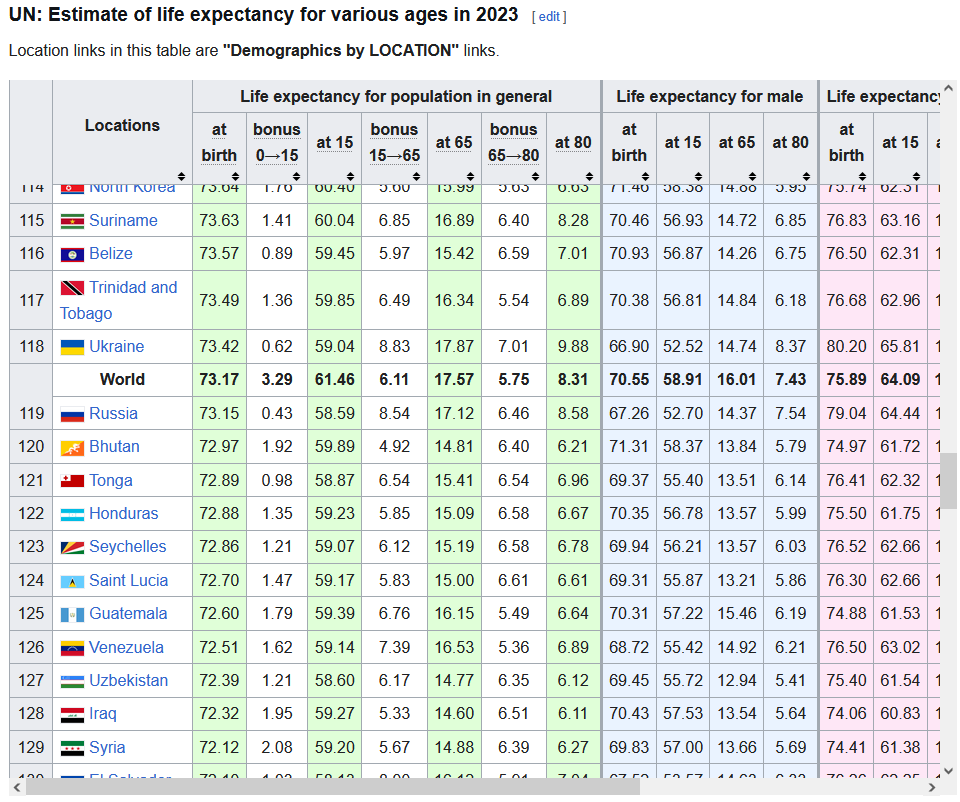Open Suriname demographics link

[x=123, y=220]
